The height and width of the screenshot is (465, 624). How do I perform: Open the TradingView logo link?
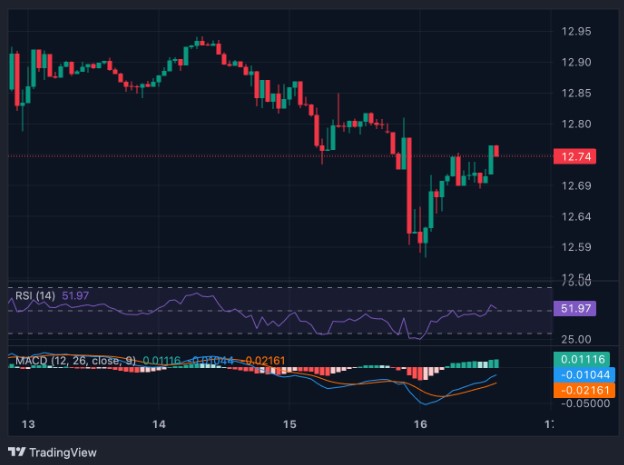coord(52,452)
